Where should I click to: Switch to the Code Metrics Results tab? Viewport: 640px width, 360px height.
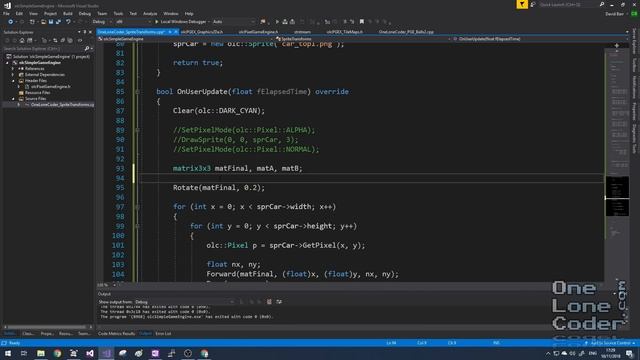(116, 333)
